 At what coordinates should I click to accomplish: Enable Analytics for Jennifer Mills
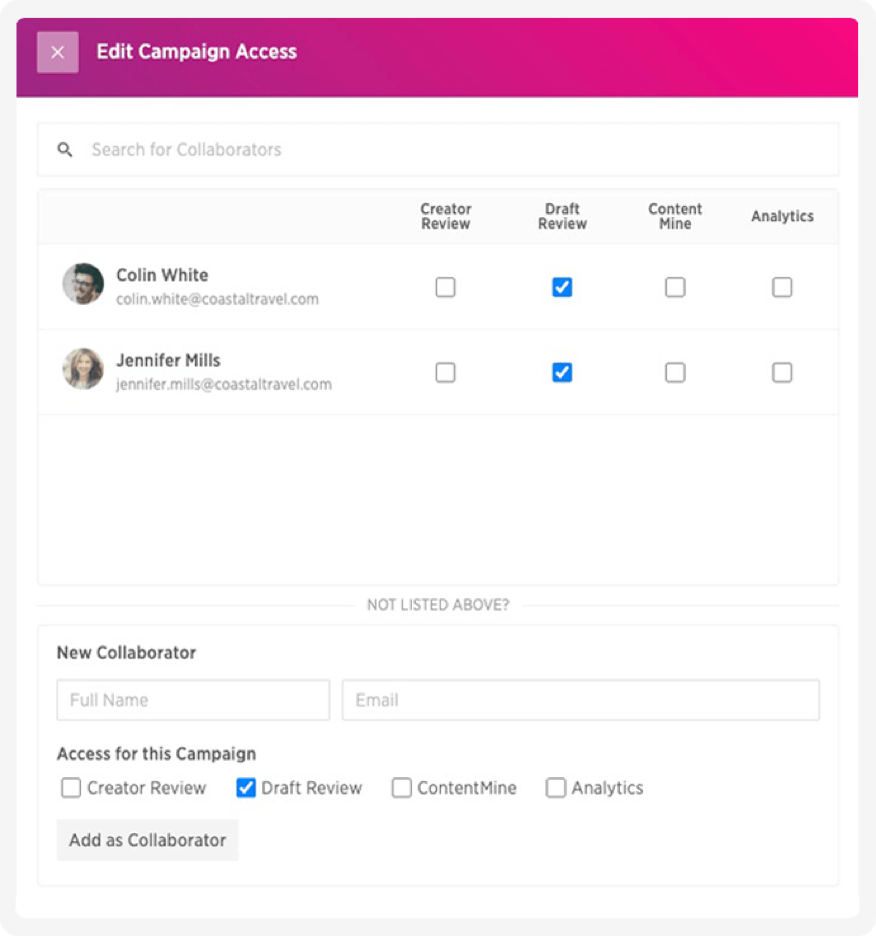[x=782, y=373]
